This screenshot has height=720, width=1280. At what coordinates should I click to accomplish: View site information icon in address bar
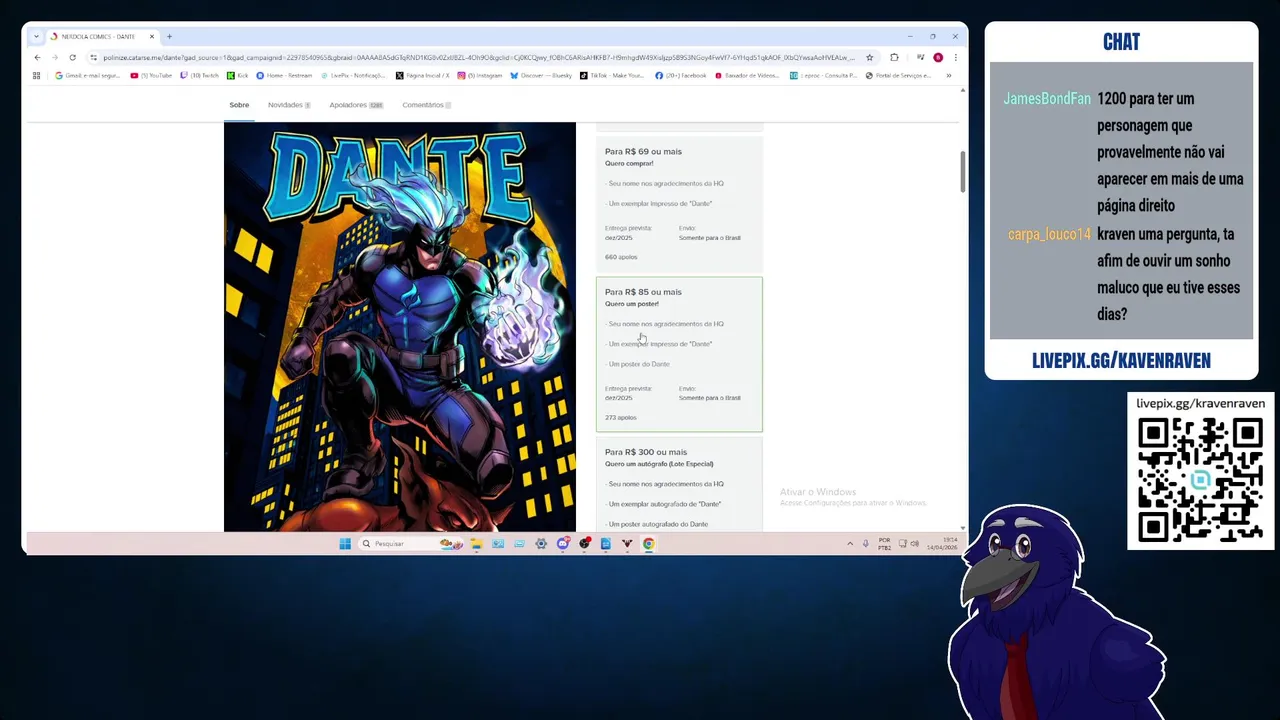tap(94, 57)
